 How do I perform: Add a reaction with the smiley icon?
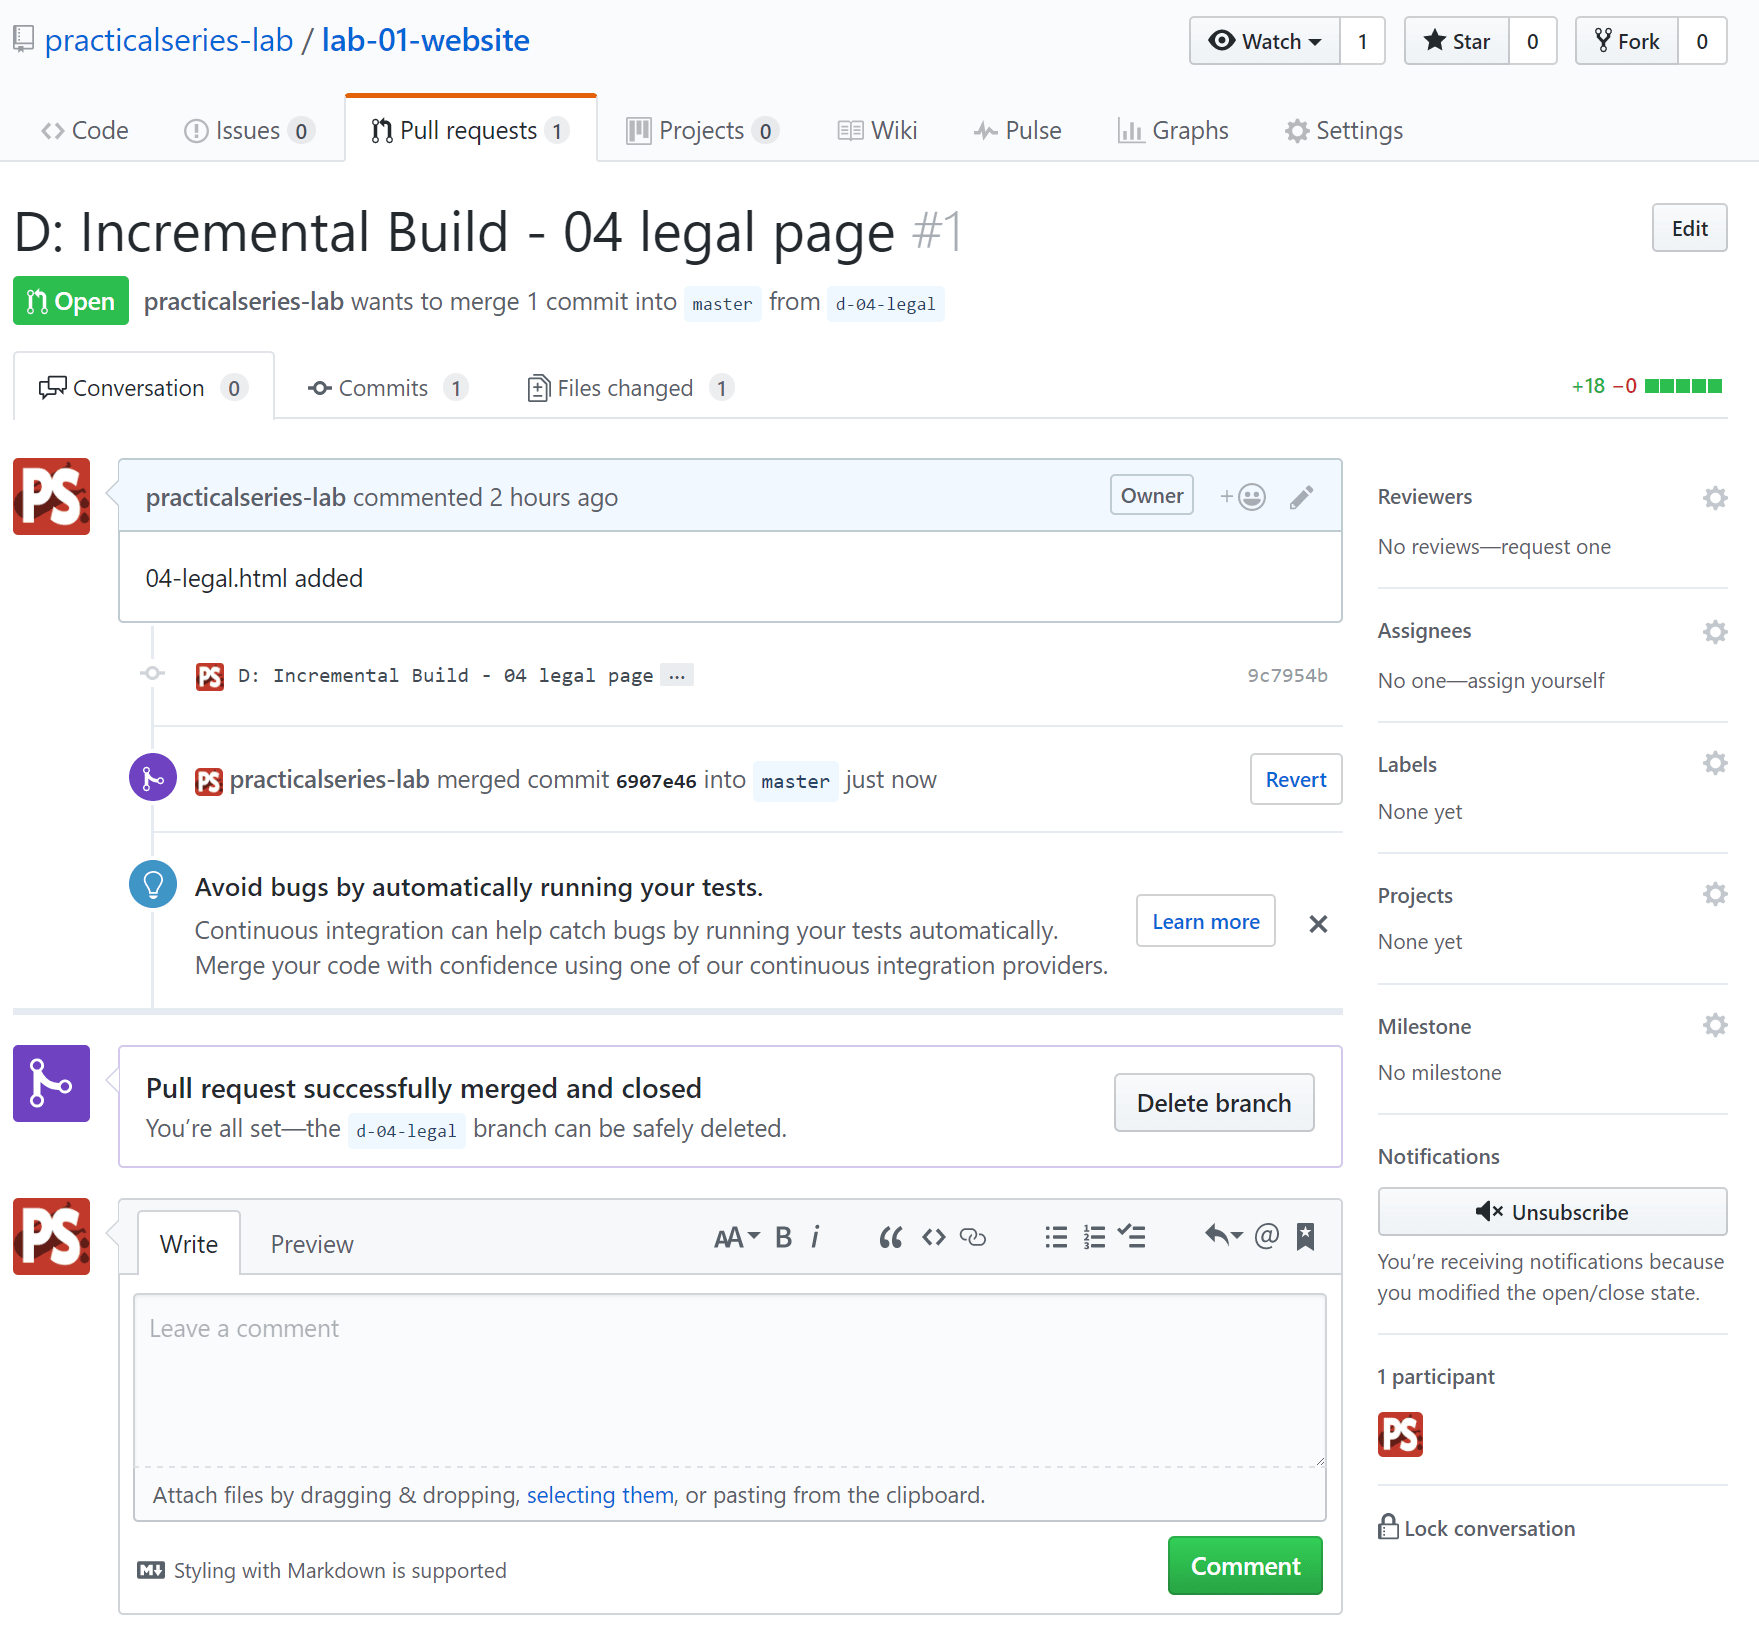tap(1243, 496)
